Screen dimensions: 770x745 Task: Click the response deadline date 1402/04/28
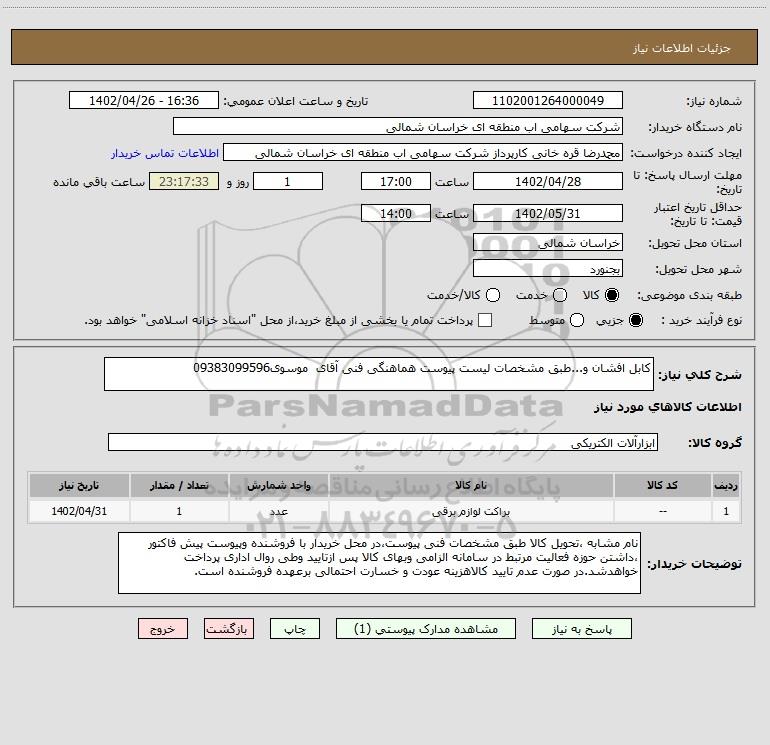click(548, 181)
